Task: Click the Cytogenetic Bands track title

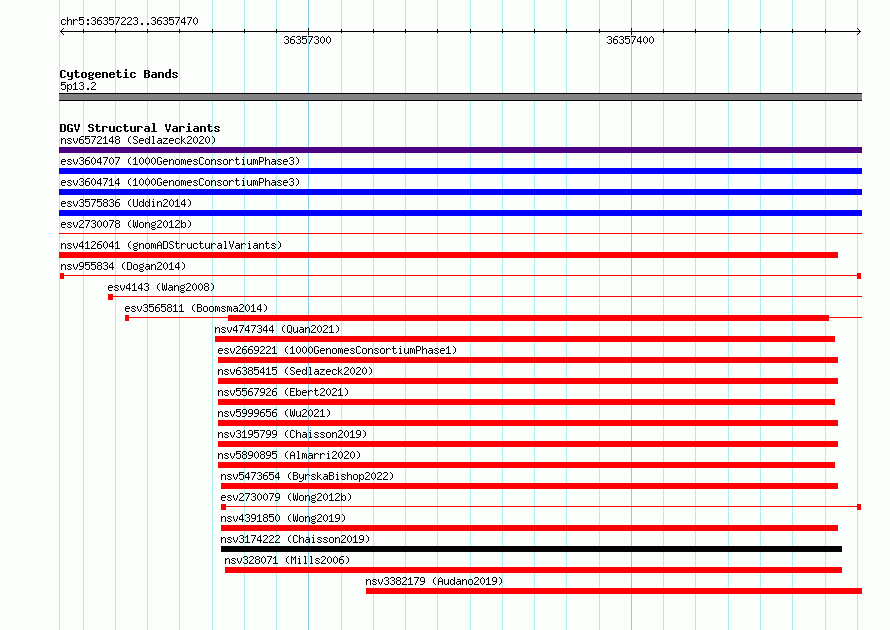Action: (x=119, y=74)
